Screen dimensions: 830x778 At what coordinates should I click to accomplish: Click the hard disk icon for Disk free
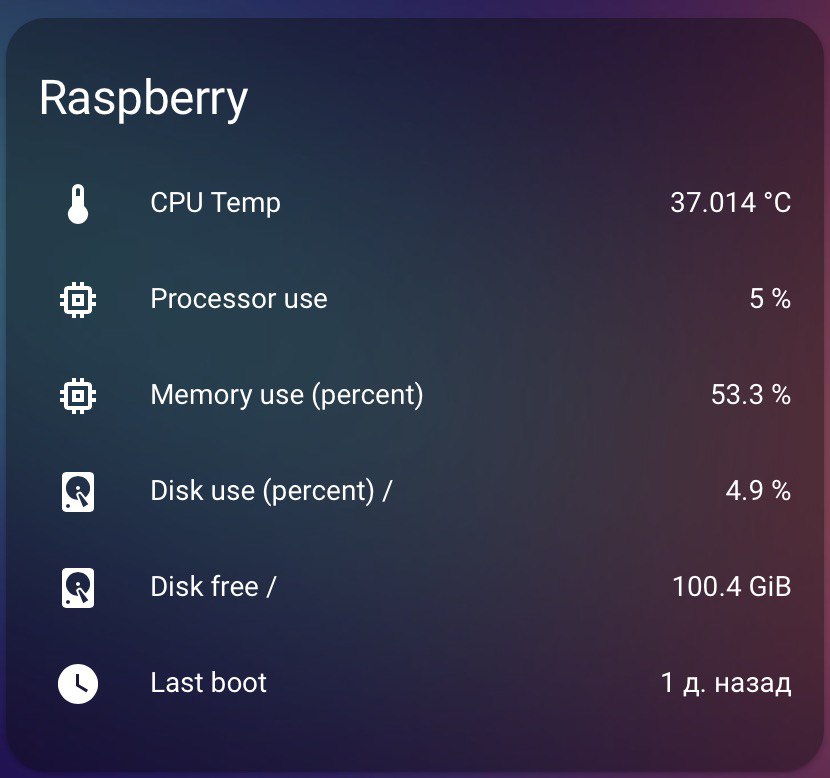click(x=78, y=587)
